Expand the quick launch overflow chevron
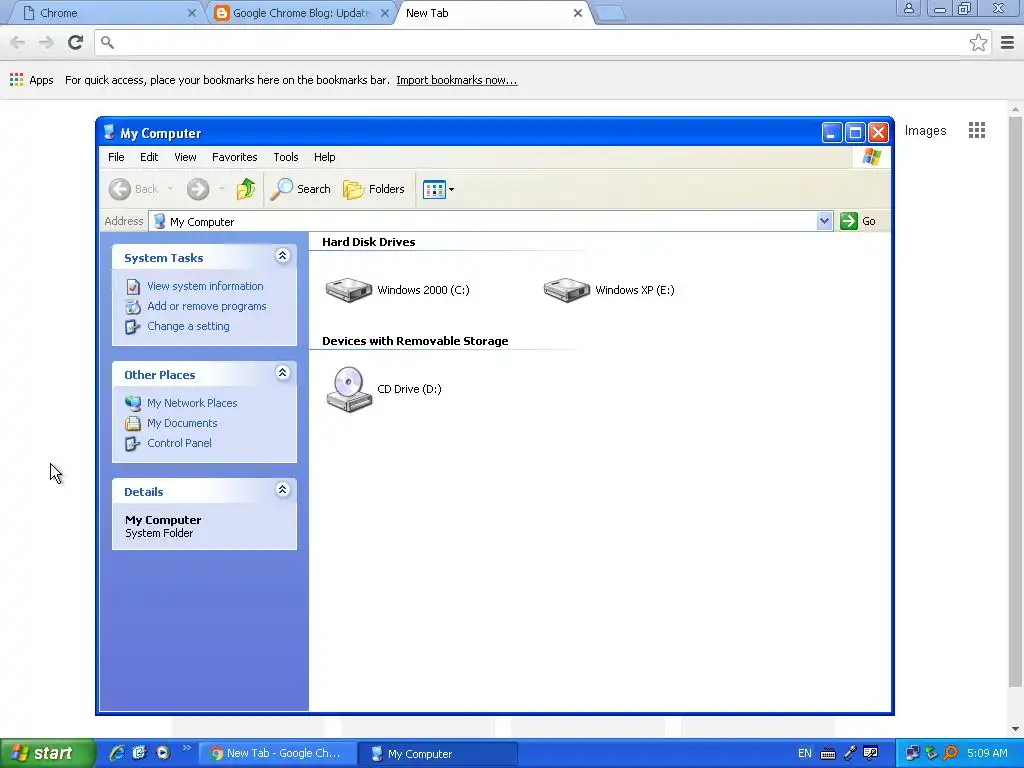Viewport: 1024px width, 768px height. click(186, 748)
